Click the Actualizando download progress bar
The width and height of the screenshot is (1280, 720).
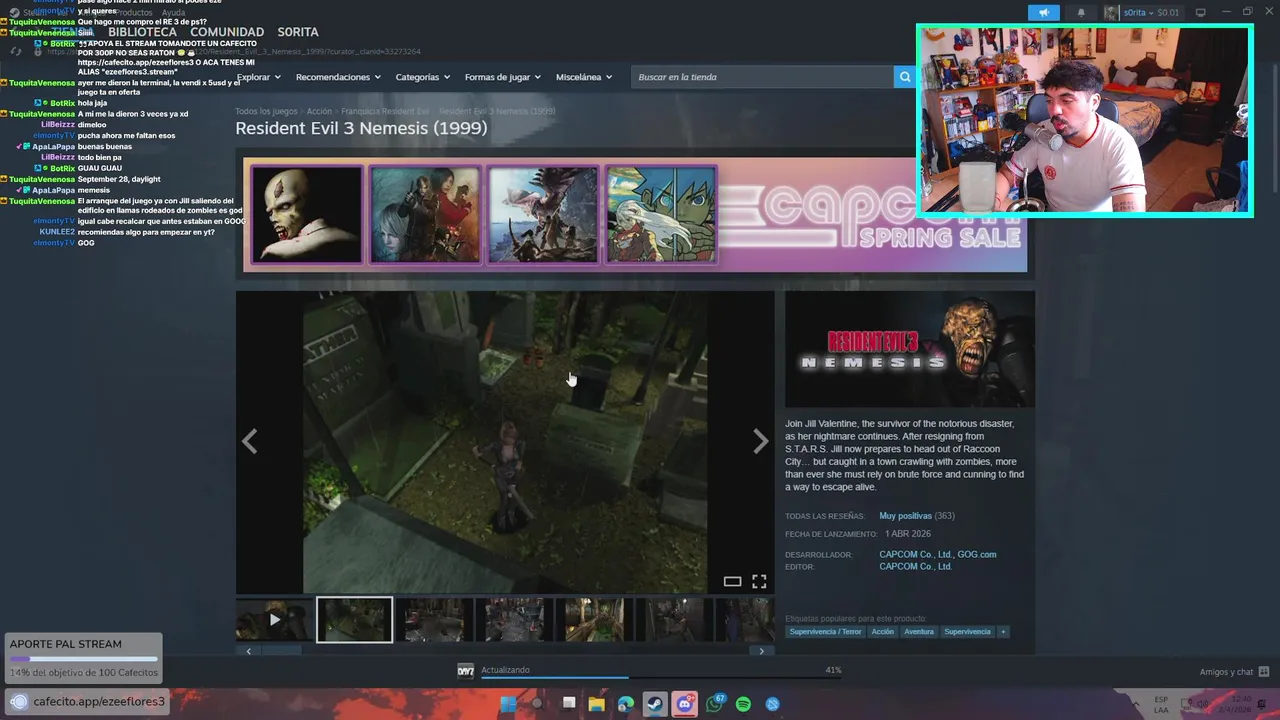coord(661,677)
